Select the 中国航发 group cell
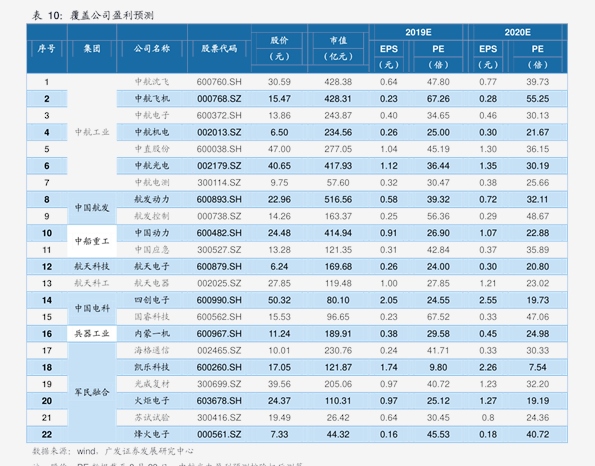Screen dimensions: 595x466 tap(92, 208)
